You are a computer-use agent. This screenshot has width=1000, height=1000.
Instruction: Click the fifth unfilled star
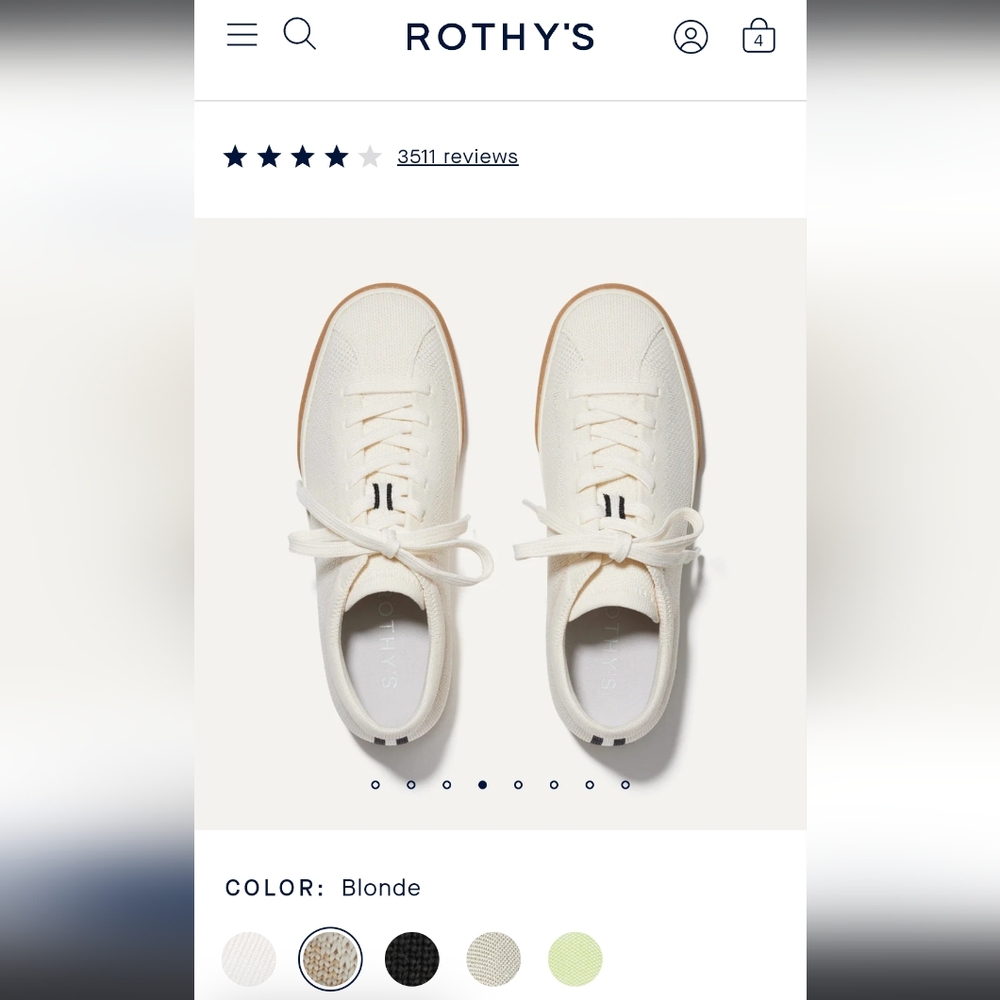[371, 156]
